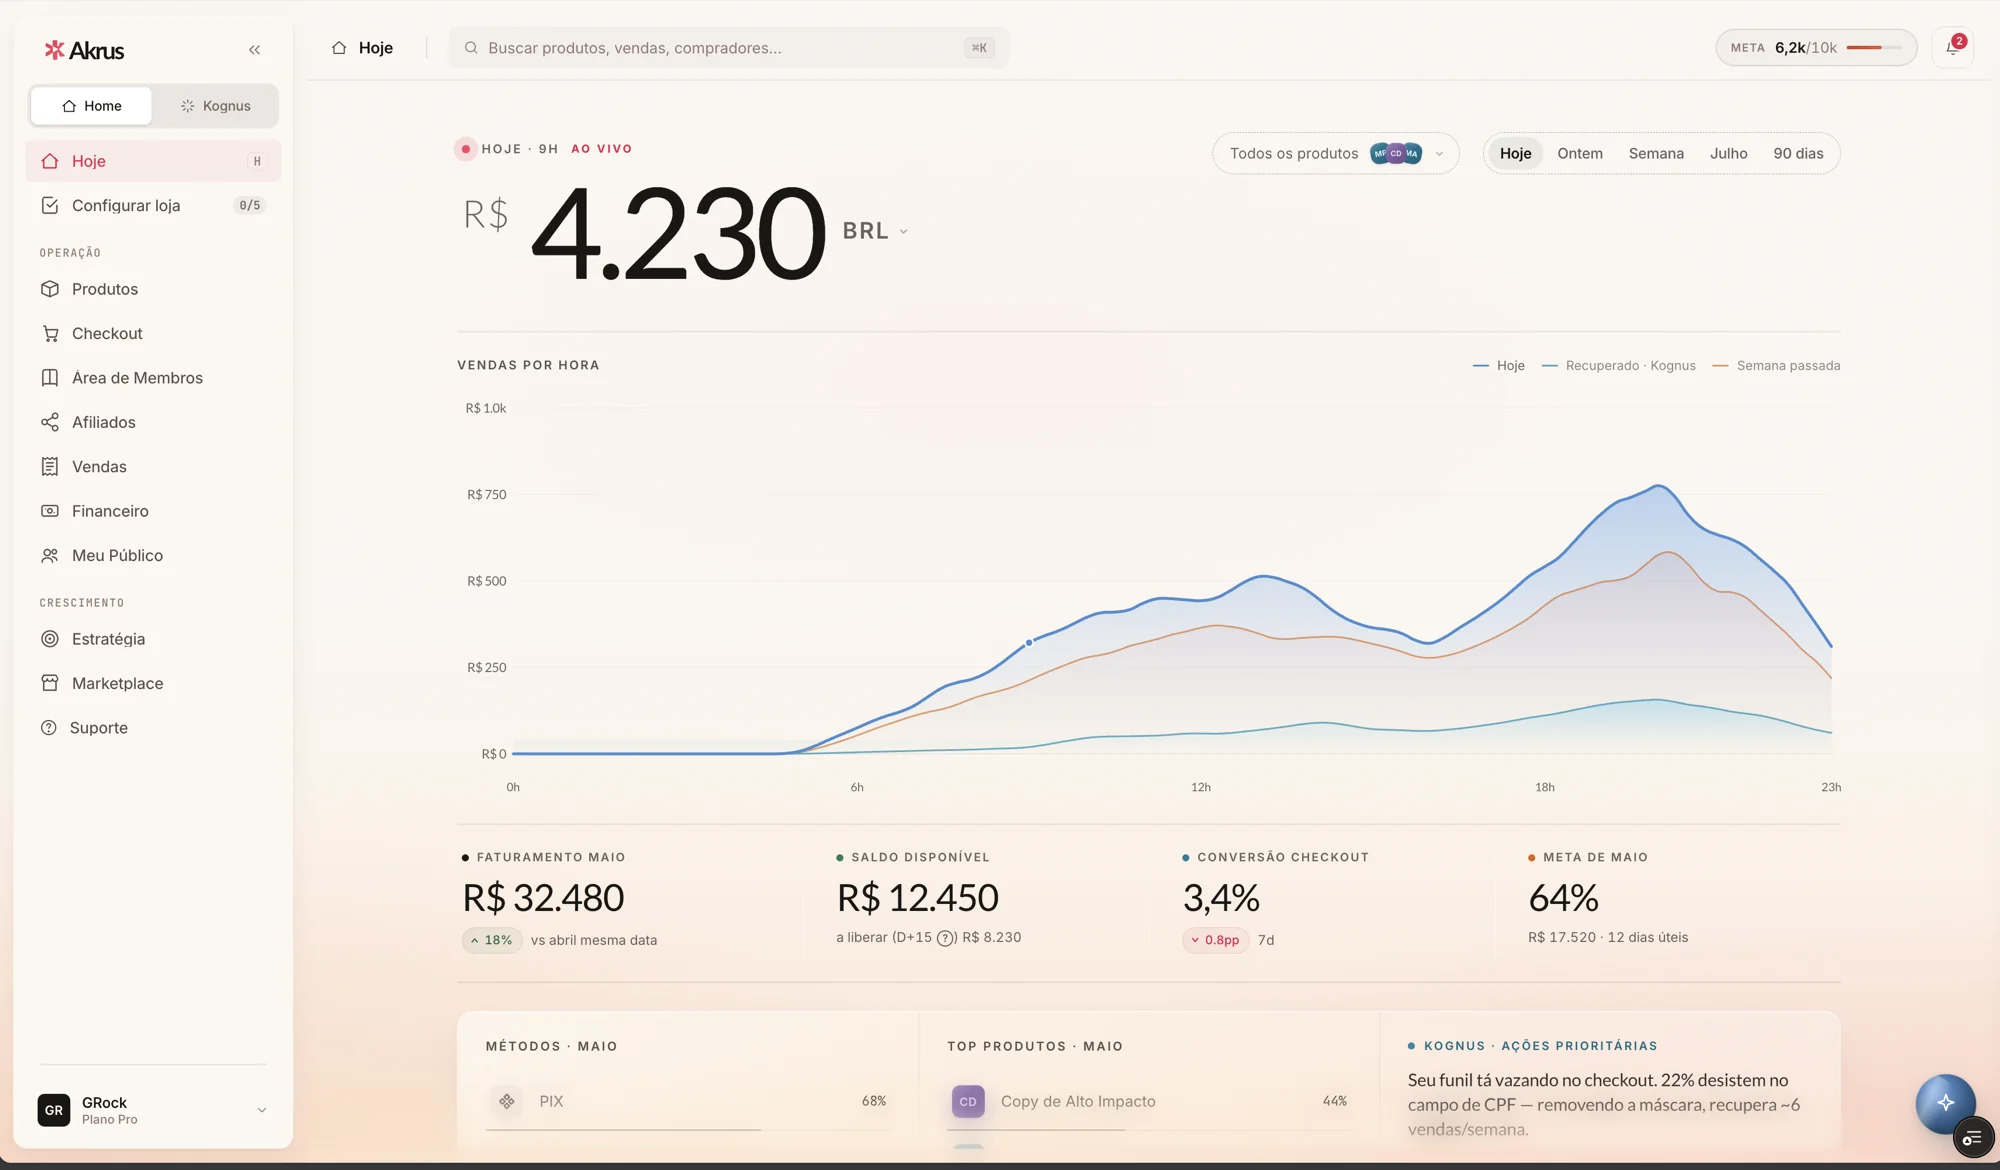Image resolution: width=2000 pixels, height=1170 pixels.
Task: Click the META progress bar
Action: coord(1874,48)
